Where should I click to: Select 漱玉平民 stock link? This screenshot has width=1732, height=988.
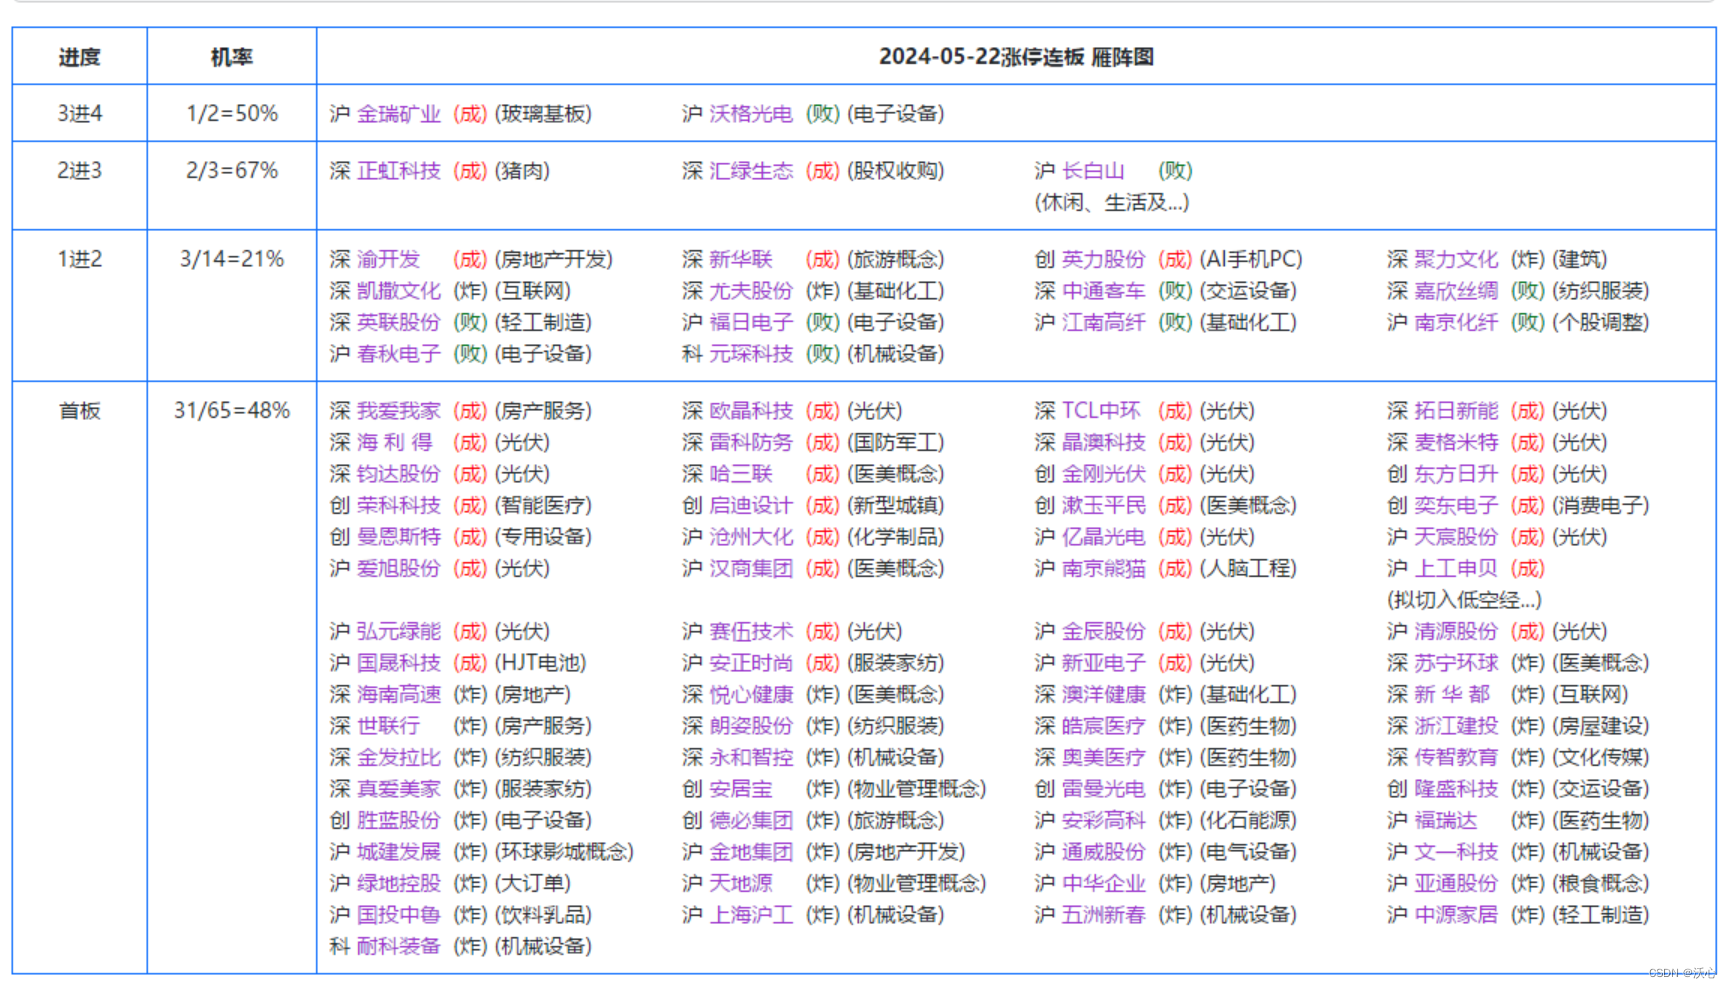click(x=1103, y=506)
